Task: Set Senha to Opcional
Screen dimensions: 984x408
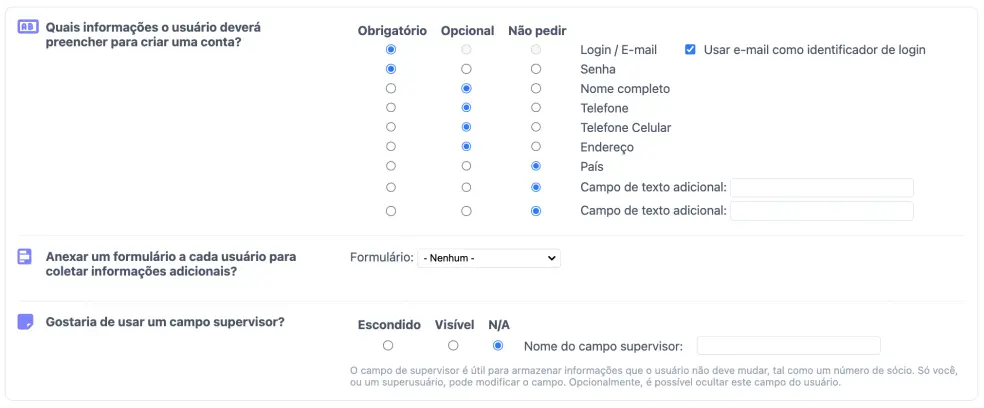Action: pos(466,69)
